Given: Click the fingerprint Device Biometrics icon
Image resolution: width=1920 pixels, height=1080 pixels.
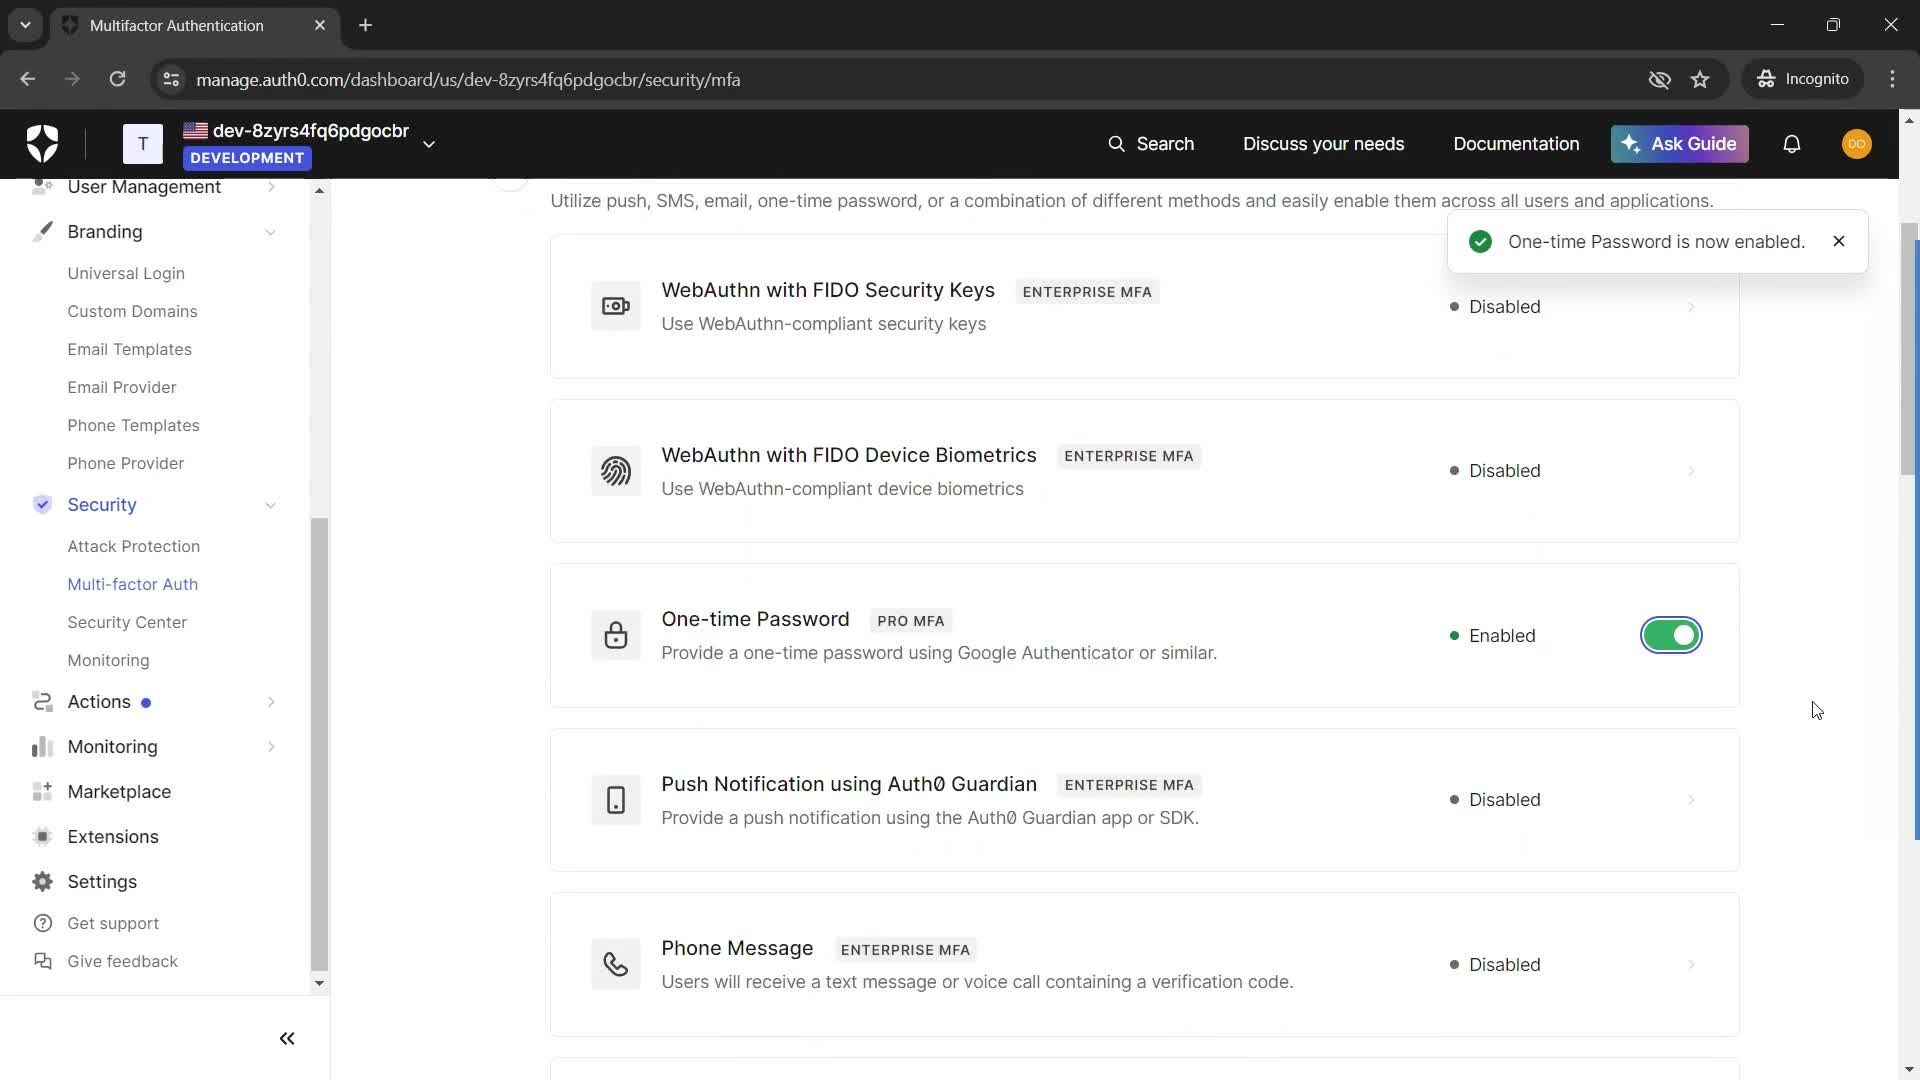Looking at the screenshot, I should (x=615, y=471).
